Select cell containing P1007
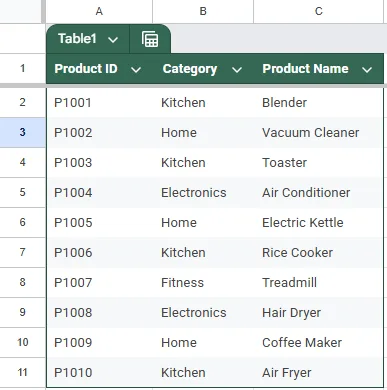This screenshot has width=387, height=390. 99,282
